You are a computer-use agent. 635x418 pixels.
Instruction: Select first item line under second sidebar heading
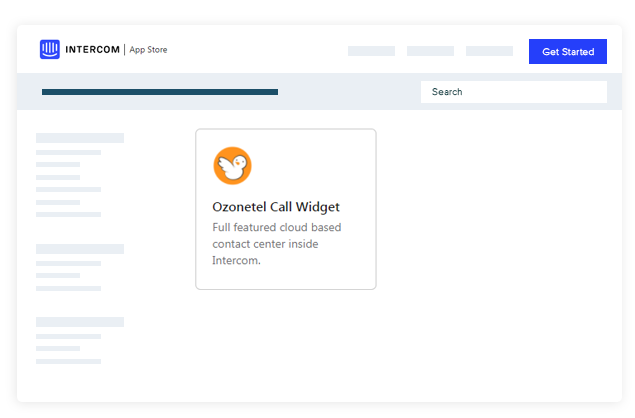pos(68,264)
